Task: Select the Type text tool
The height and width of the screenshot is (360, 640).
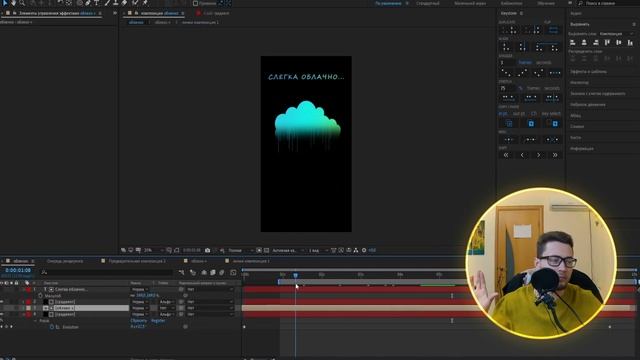Action: (x=97, y=2)
